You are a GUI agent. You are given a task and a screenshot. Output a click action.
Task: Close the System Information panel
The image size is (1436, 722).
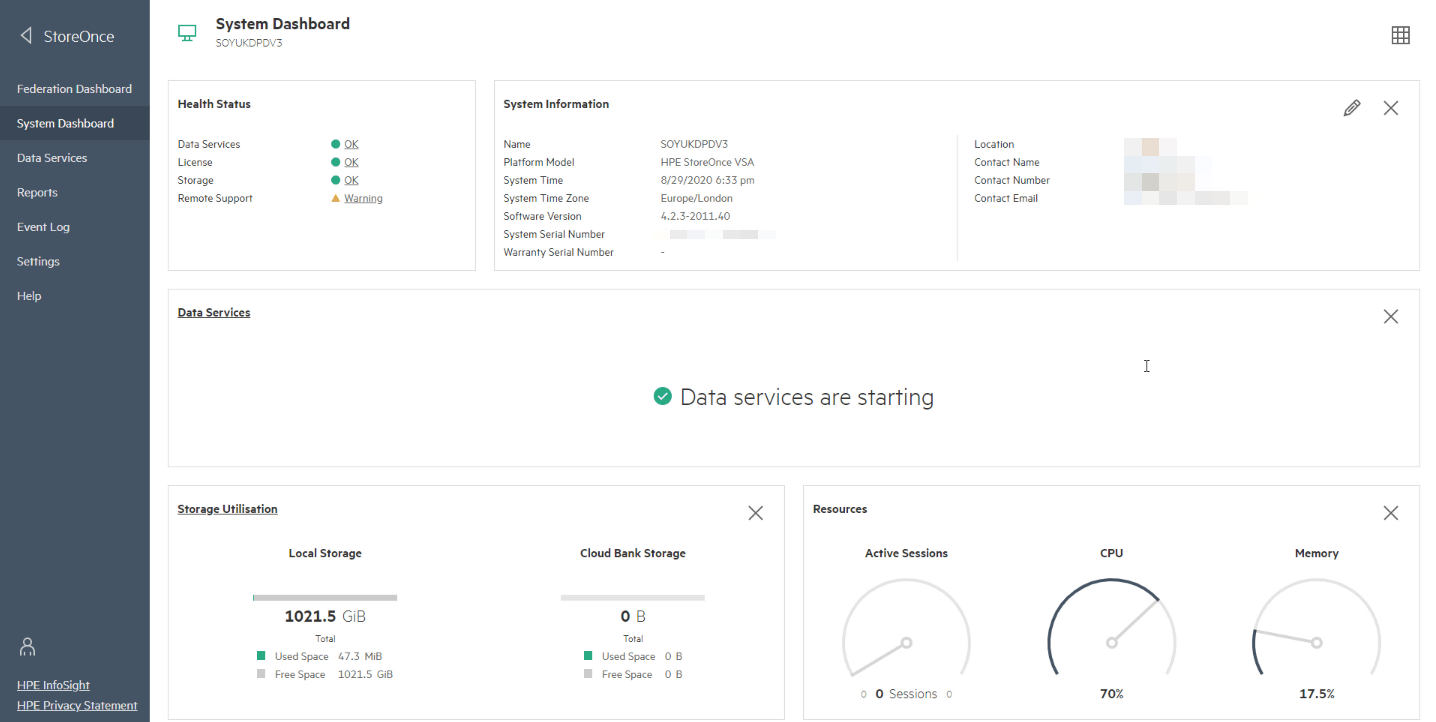click(x=1390, y=108)
